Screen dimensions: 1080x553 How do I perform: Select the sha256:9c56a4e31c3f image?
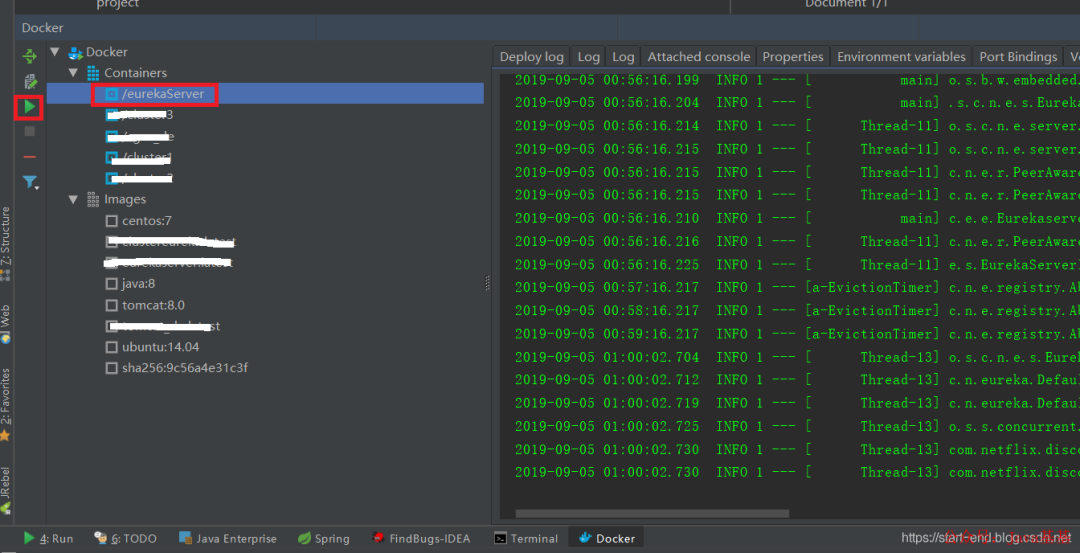[185, 368]
